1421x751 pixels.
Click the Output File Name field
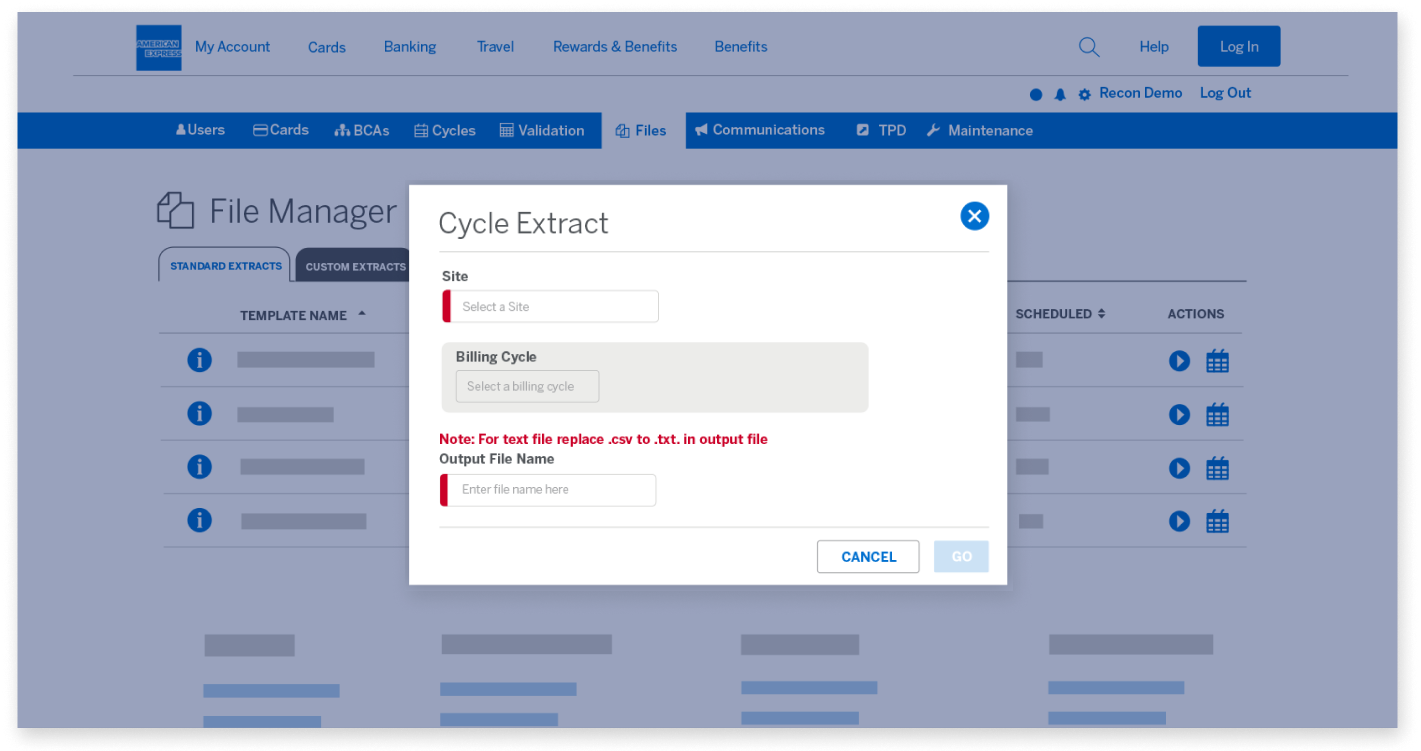[552, 490]
